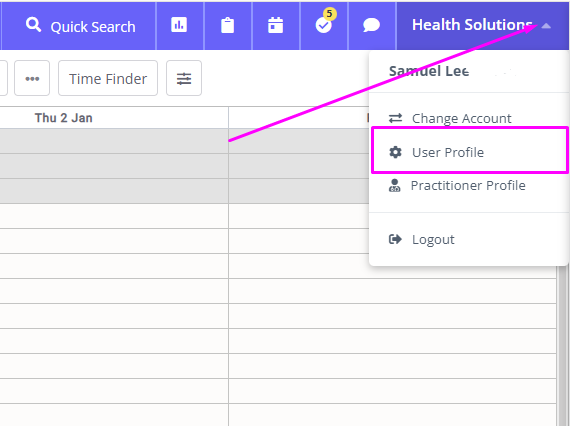Click the Logout exit arrow icon
The image size is (570, 426).
395,239
